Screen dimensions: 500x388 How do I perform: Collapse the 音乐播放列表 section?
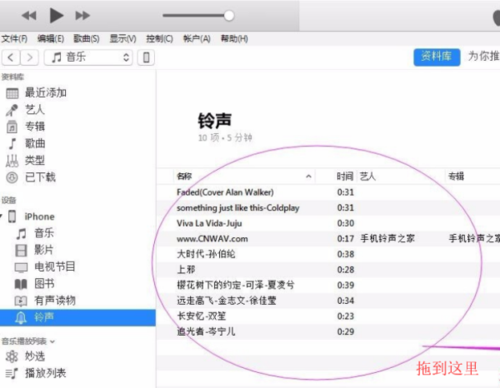tap(52, 342)
